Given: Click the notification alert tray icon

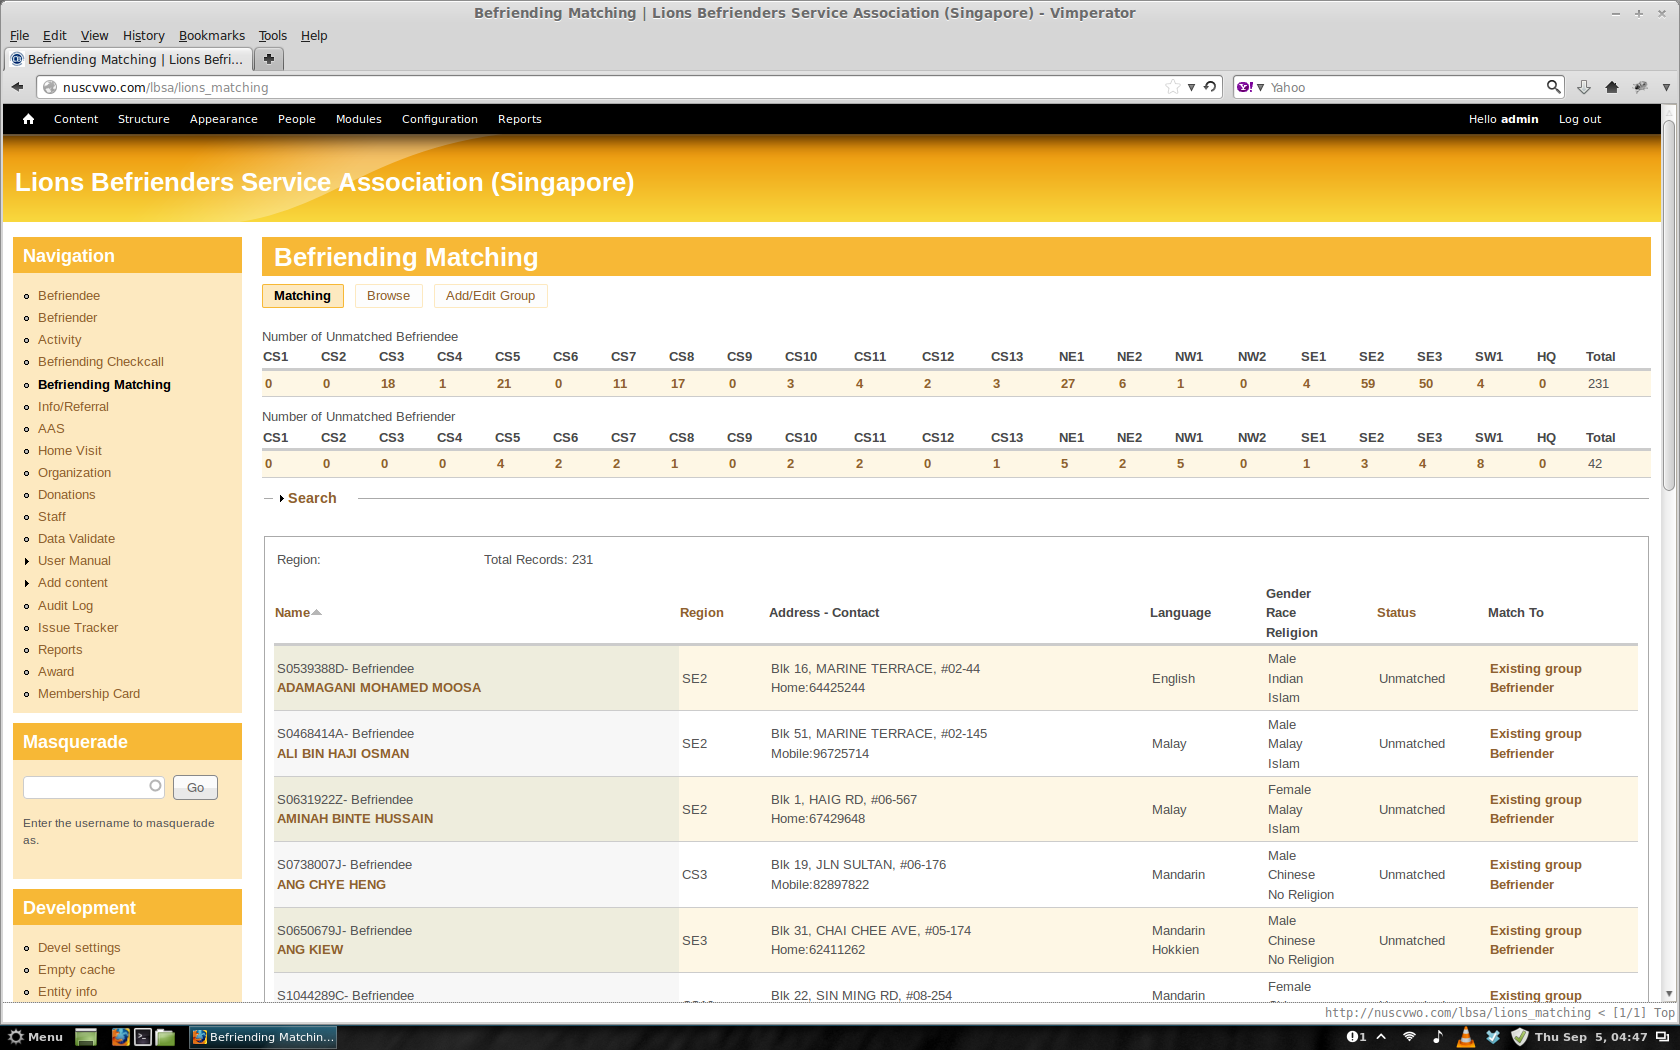Looking at the screenshot, I should pyautogui.click(x=1356, y=1037).
